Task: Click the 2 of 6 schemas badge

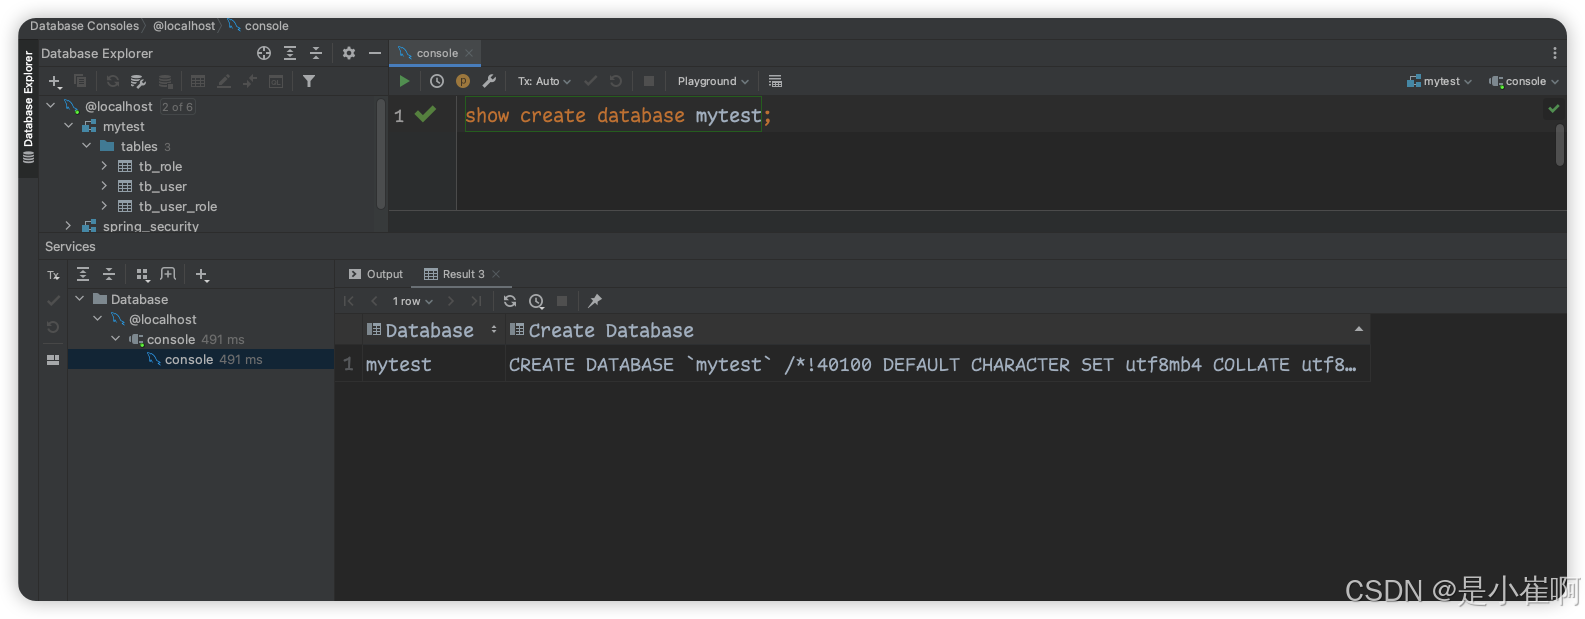Action: point(177,107)
